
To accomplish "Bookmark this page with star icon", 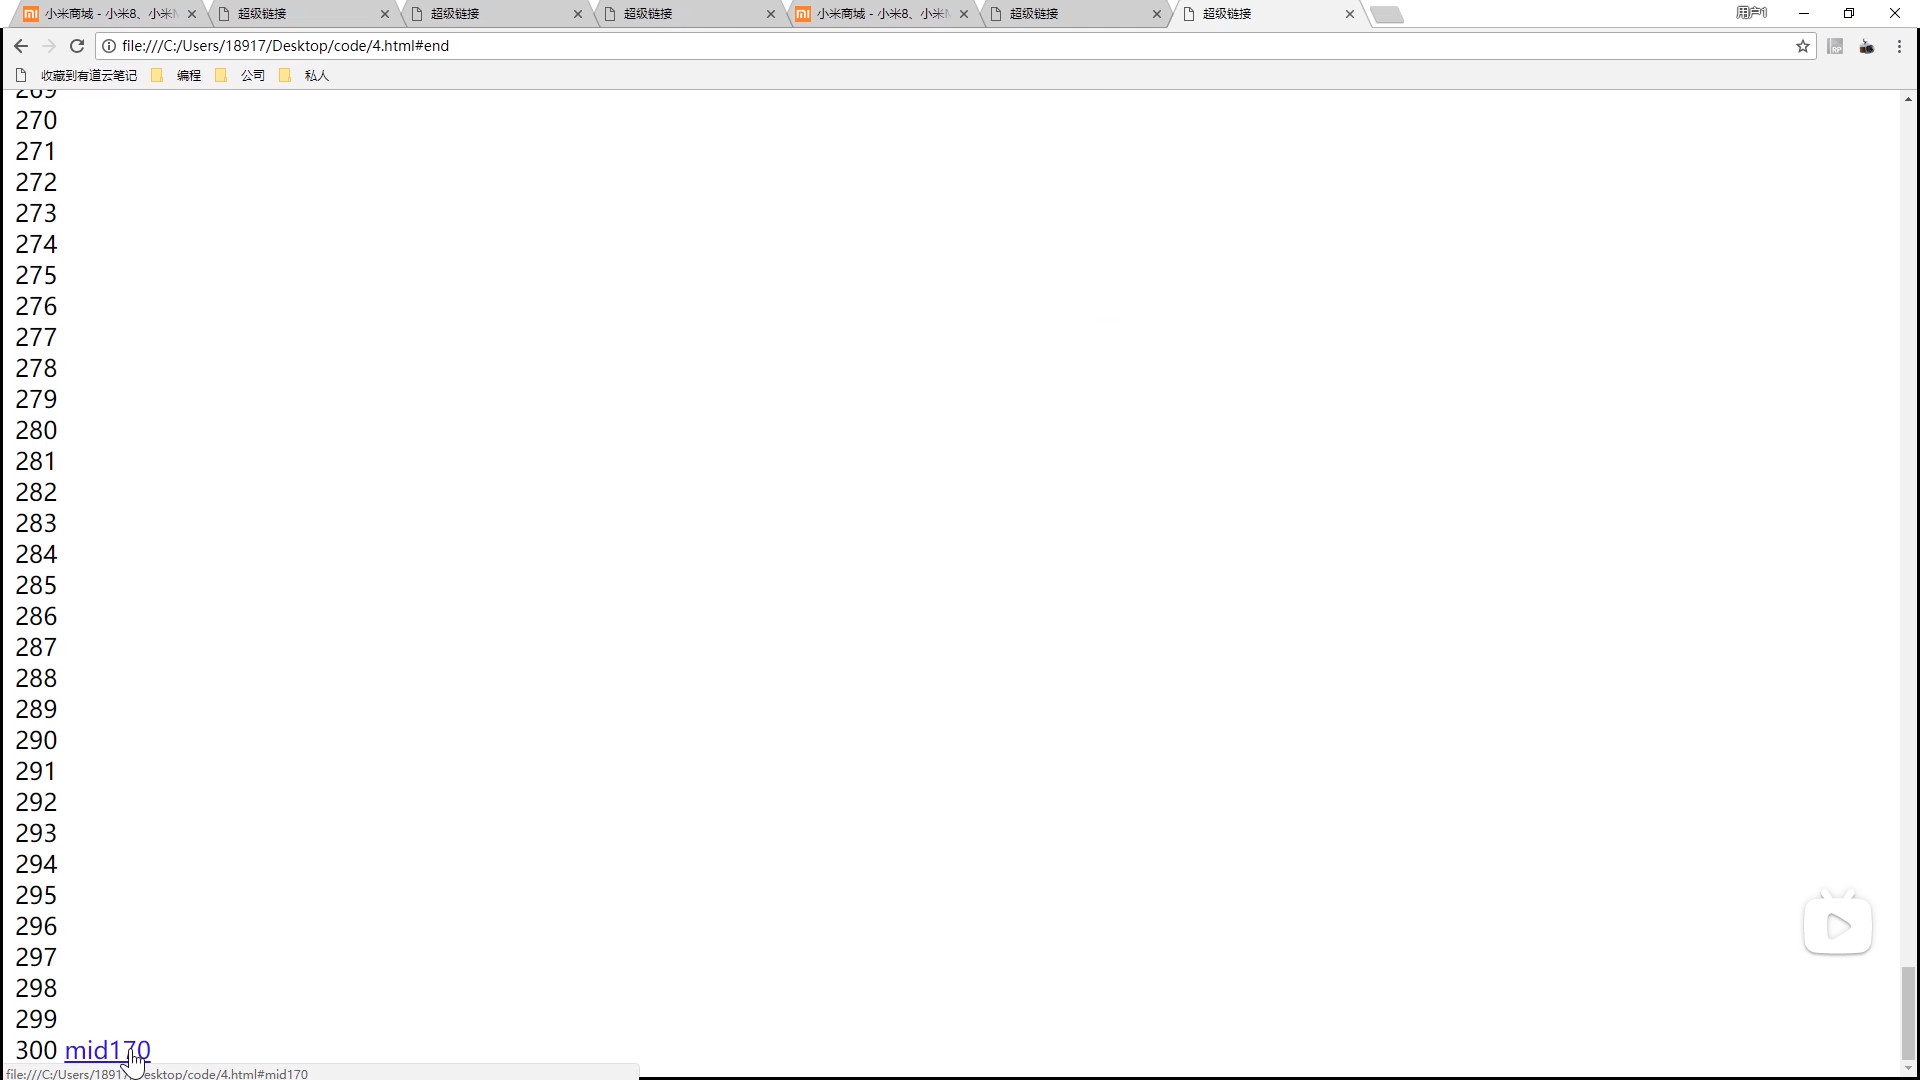I will click(x=1803, y=46).
